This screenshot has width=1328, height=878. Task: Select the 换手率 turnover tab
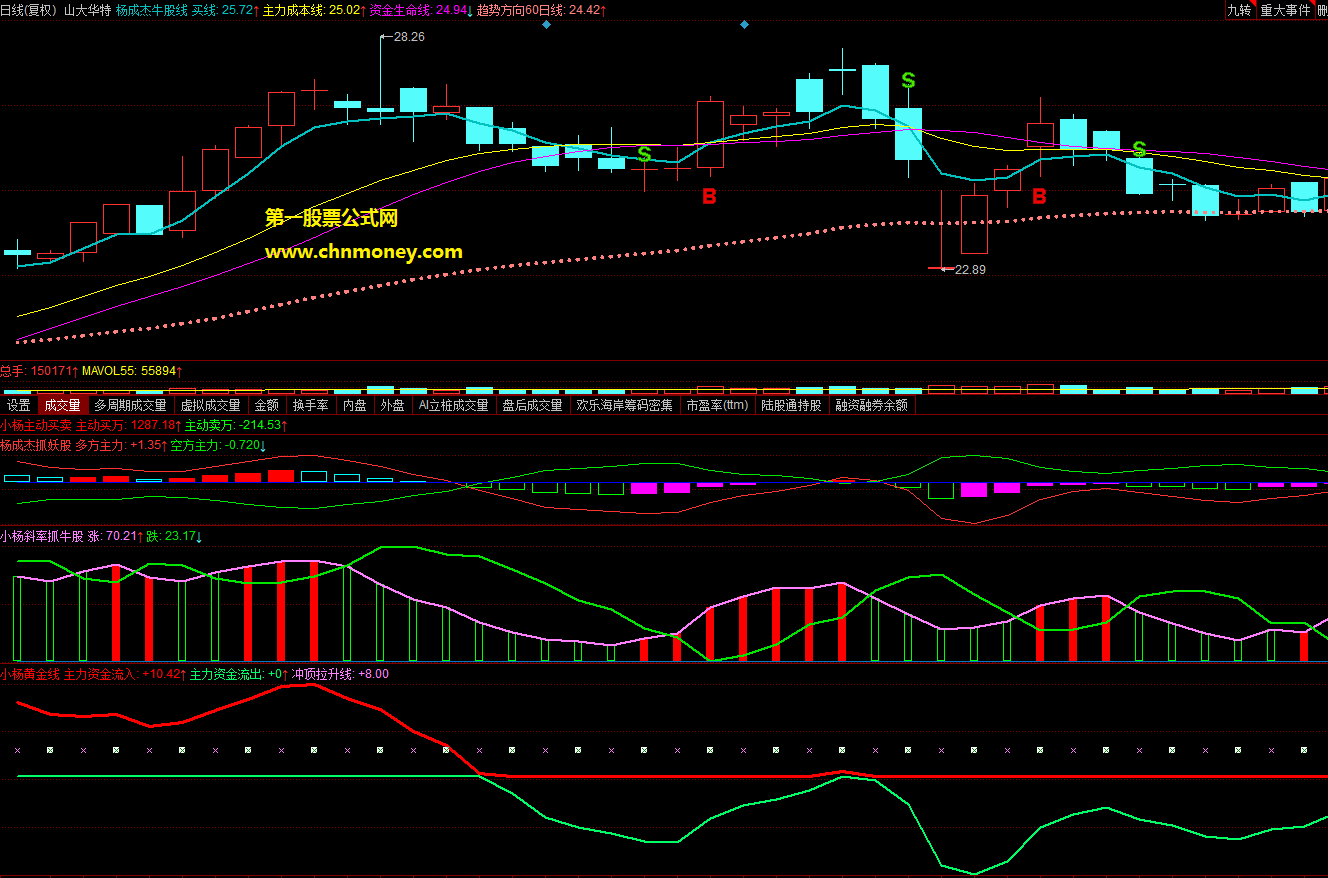(310, 405)
